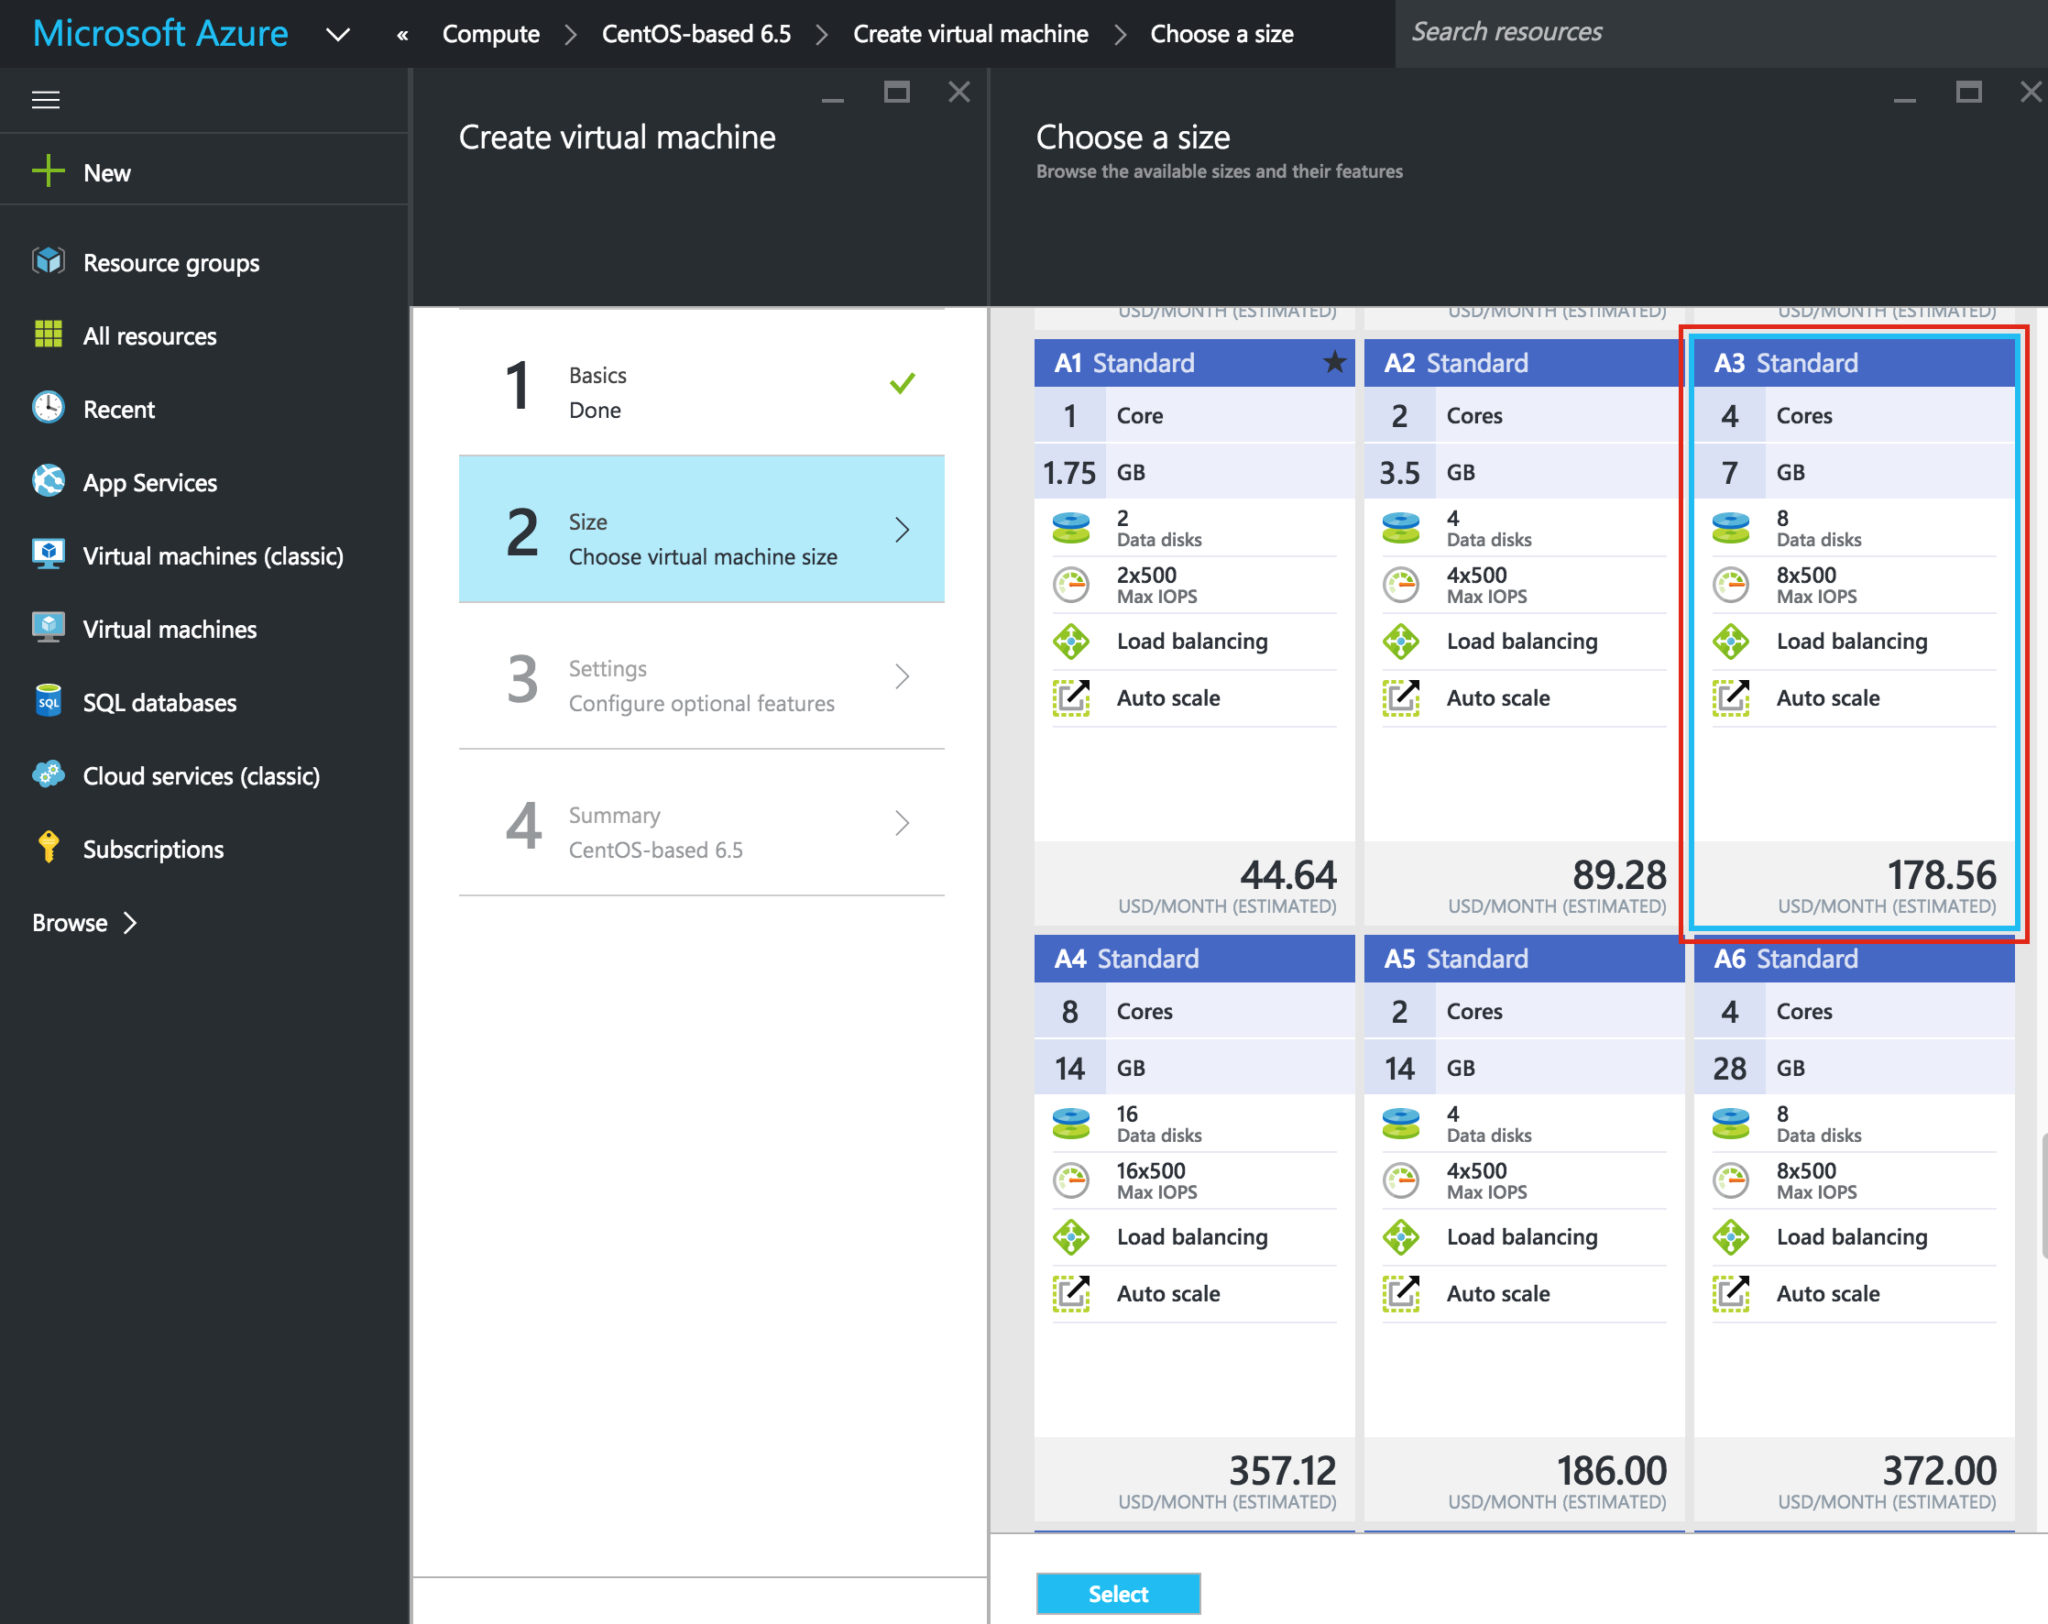
Task: Select the Subscriptions key icon
Action: tap(47, 848)
